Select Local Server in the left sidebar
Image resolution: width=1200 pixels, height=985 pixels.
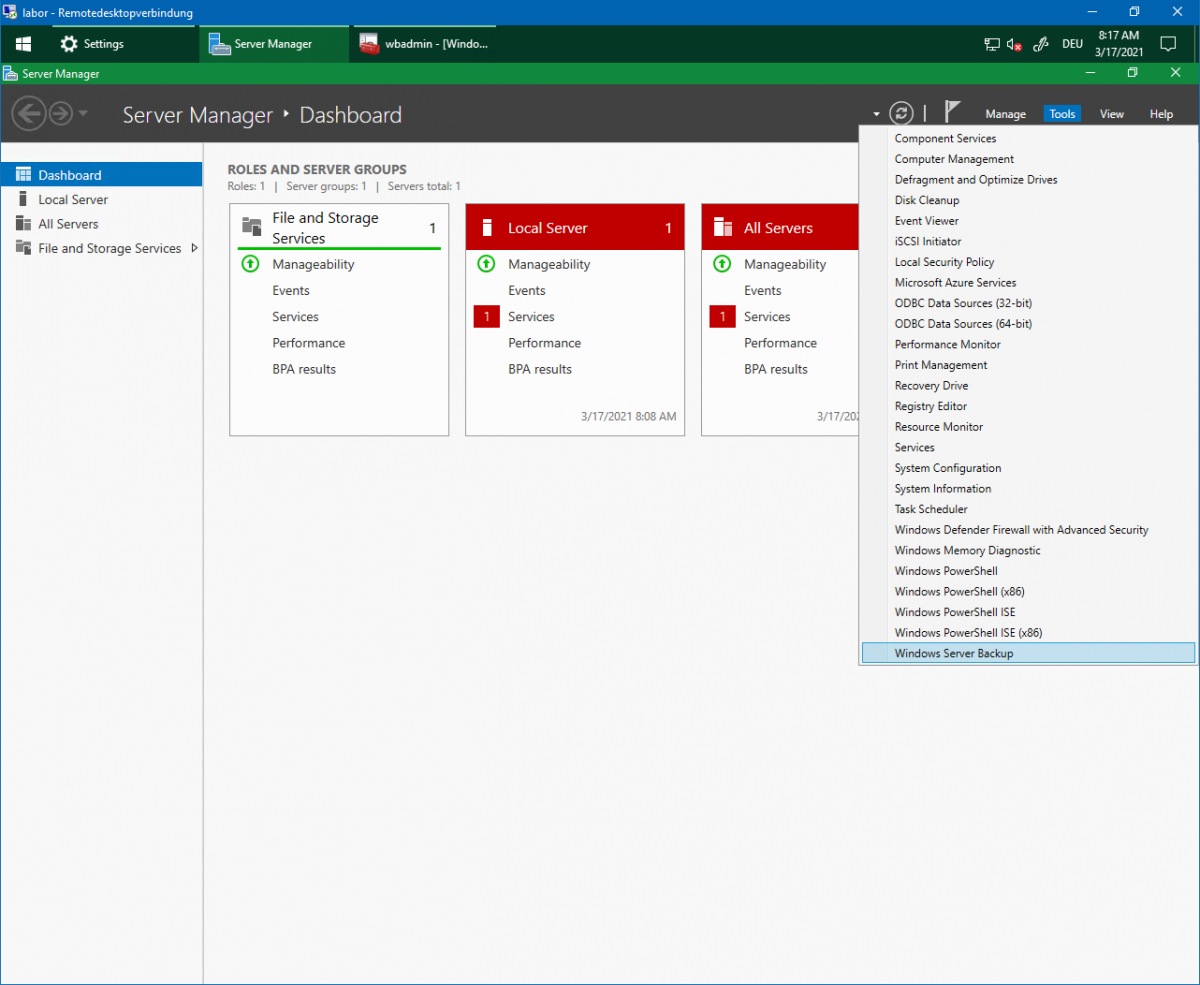pyautogui.click(x=73, y=200)
